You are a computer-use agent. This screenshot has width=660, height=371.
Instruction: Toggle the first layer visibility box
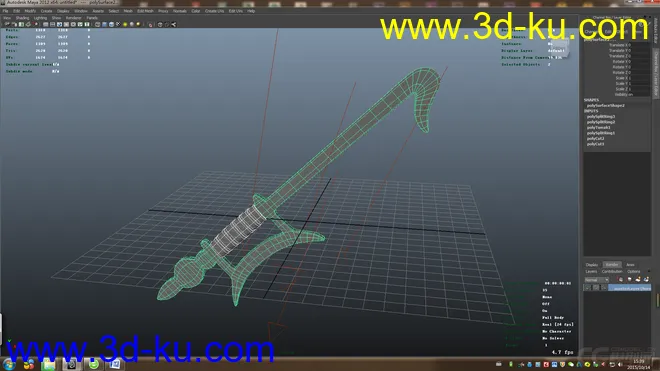pos(588,288)
